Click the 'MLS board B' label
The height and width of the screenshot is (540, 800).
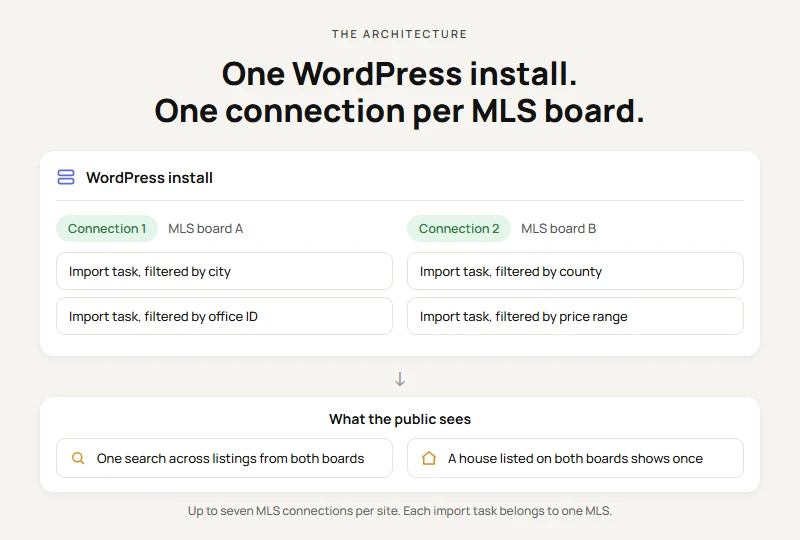coord(559,228)
